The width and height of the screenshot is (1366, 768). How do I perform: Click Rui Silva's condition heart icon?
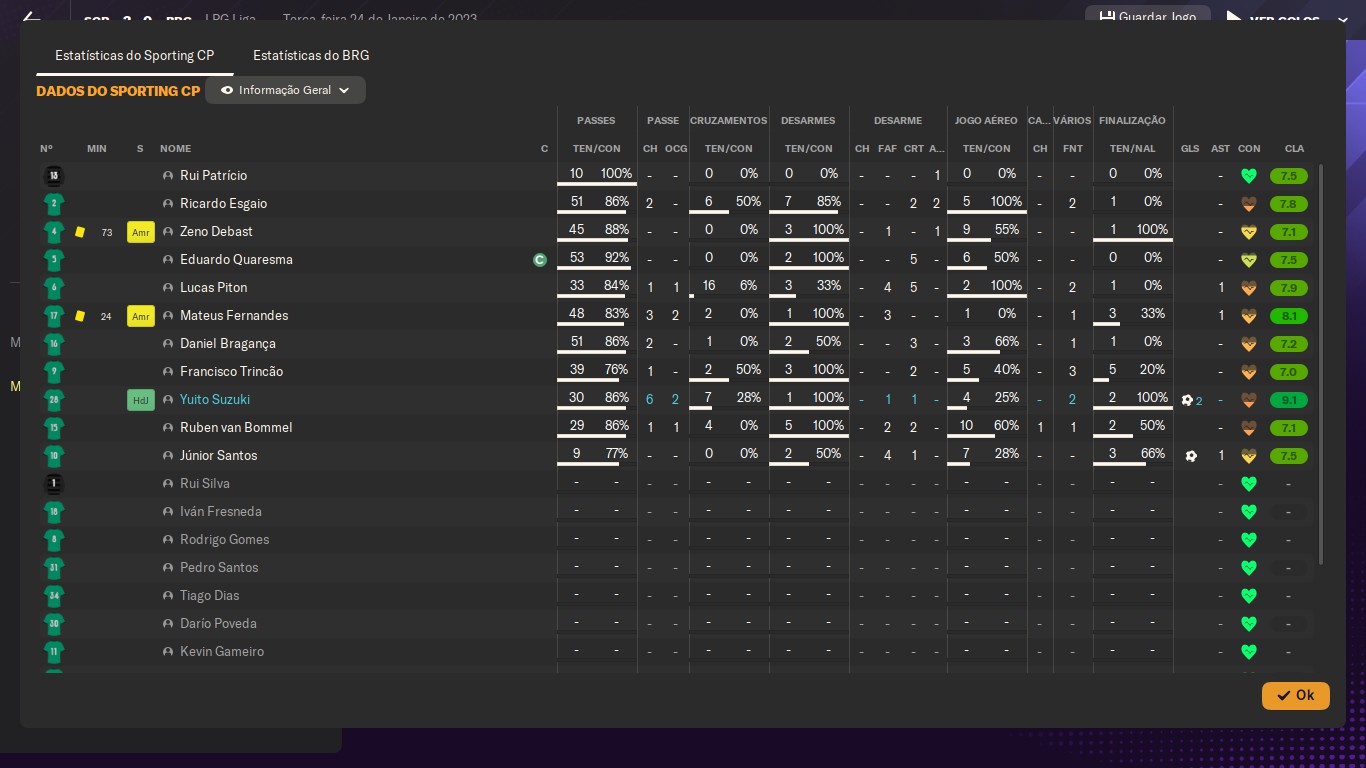click(1248, 484)
